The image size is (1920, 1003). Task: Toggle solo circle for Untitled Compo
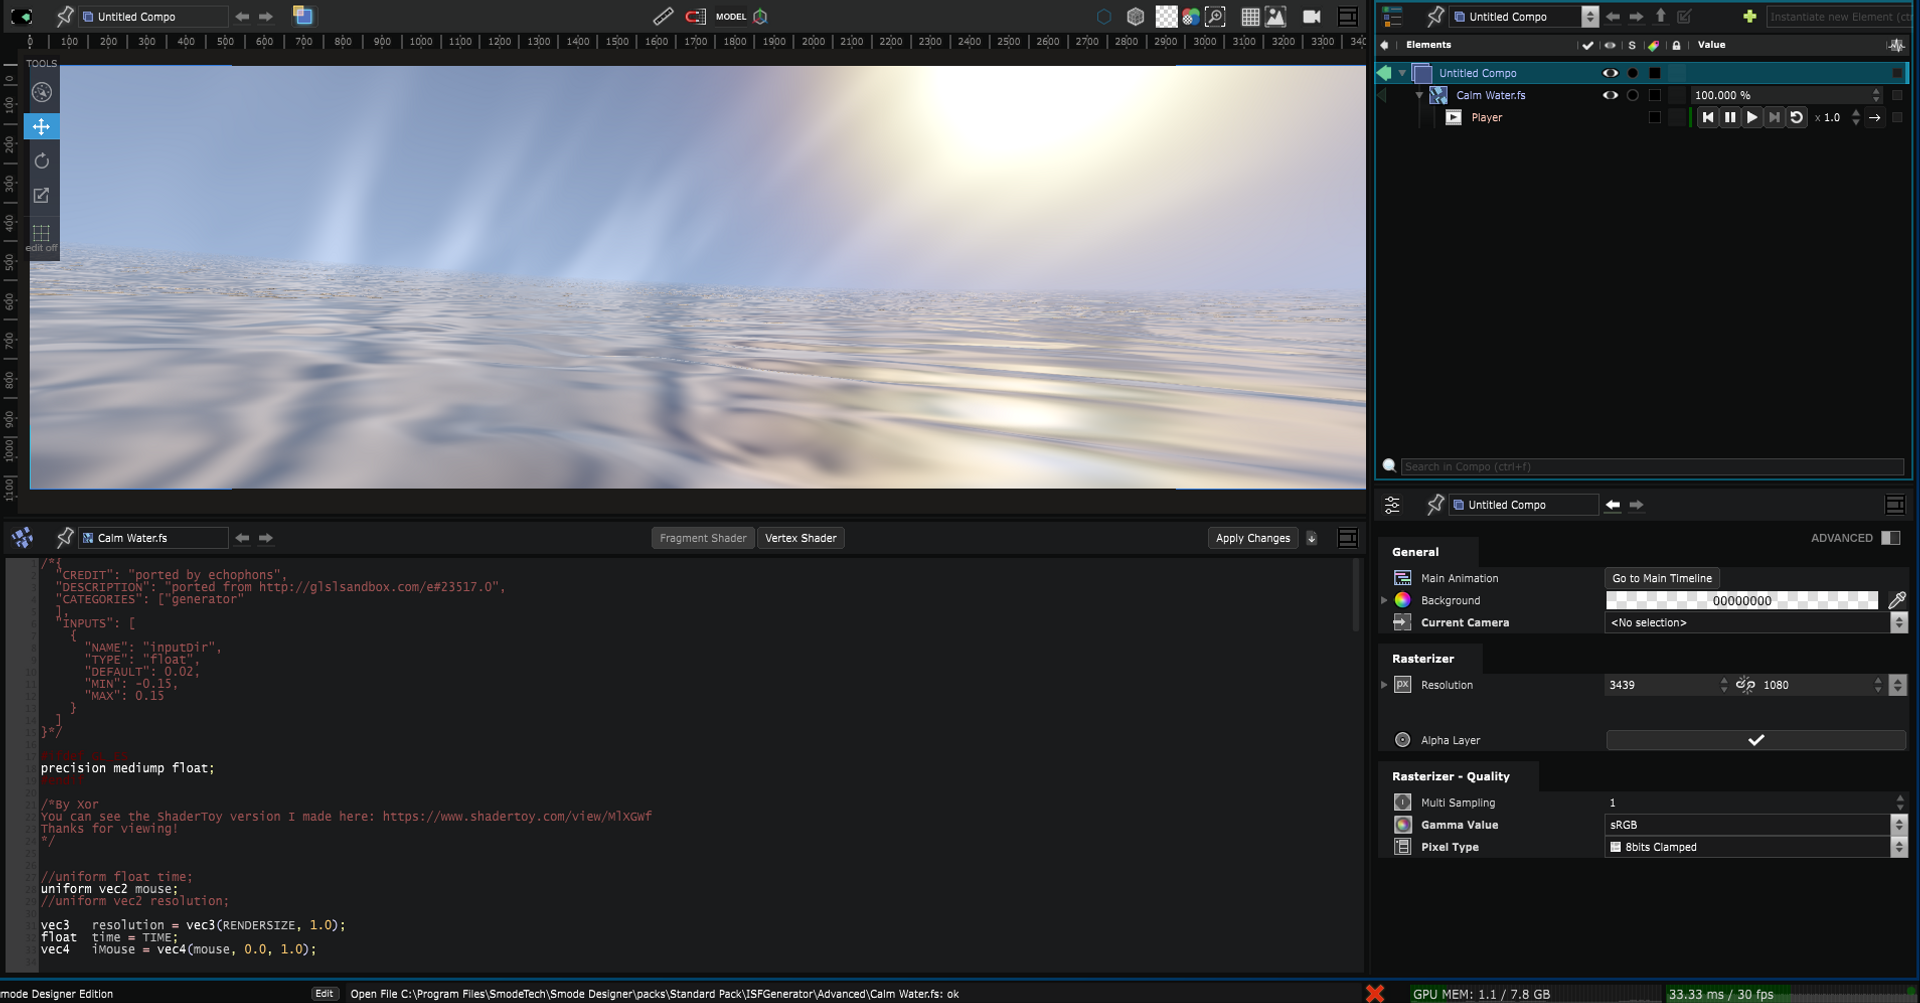click(1633, 73)
